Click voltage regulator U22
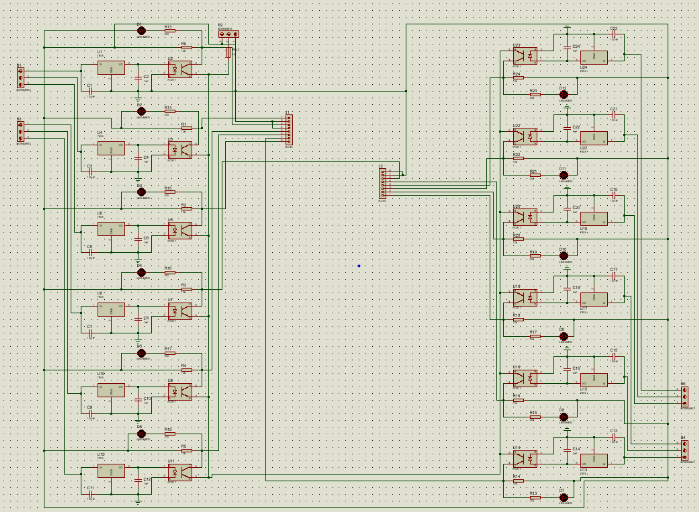The width and height of the screenshot is (699, 512). (594, 138)
